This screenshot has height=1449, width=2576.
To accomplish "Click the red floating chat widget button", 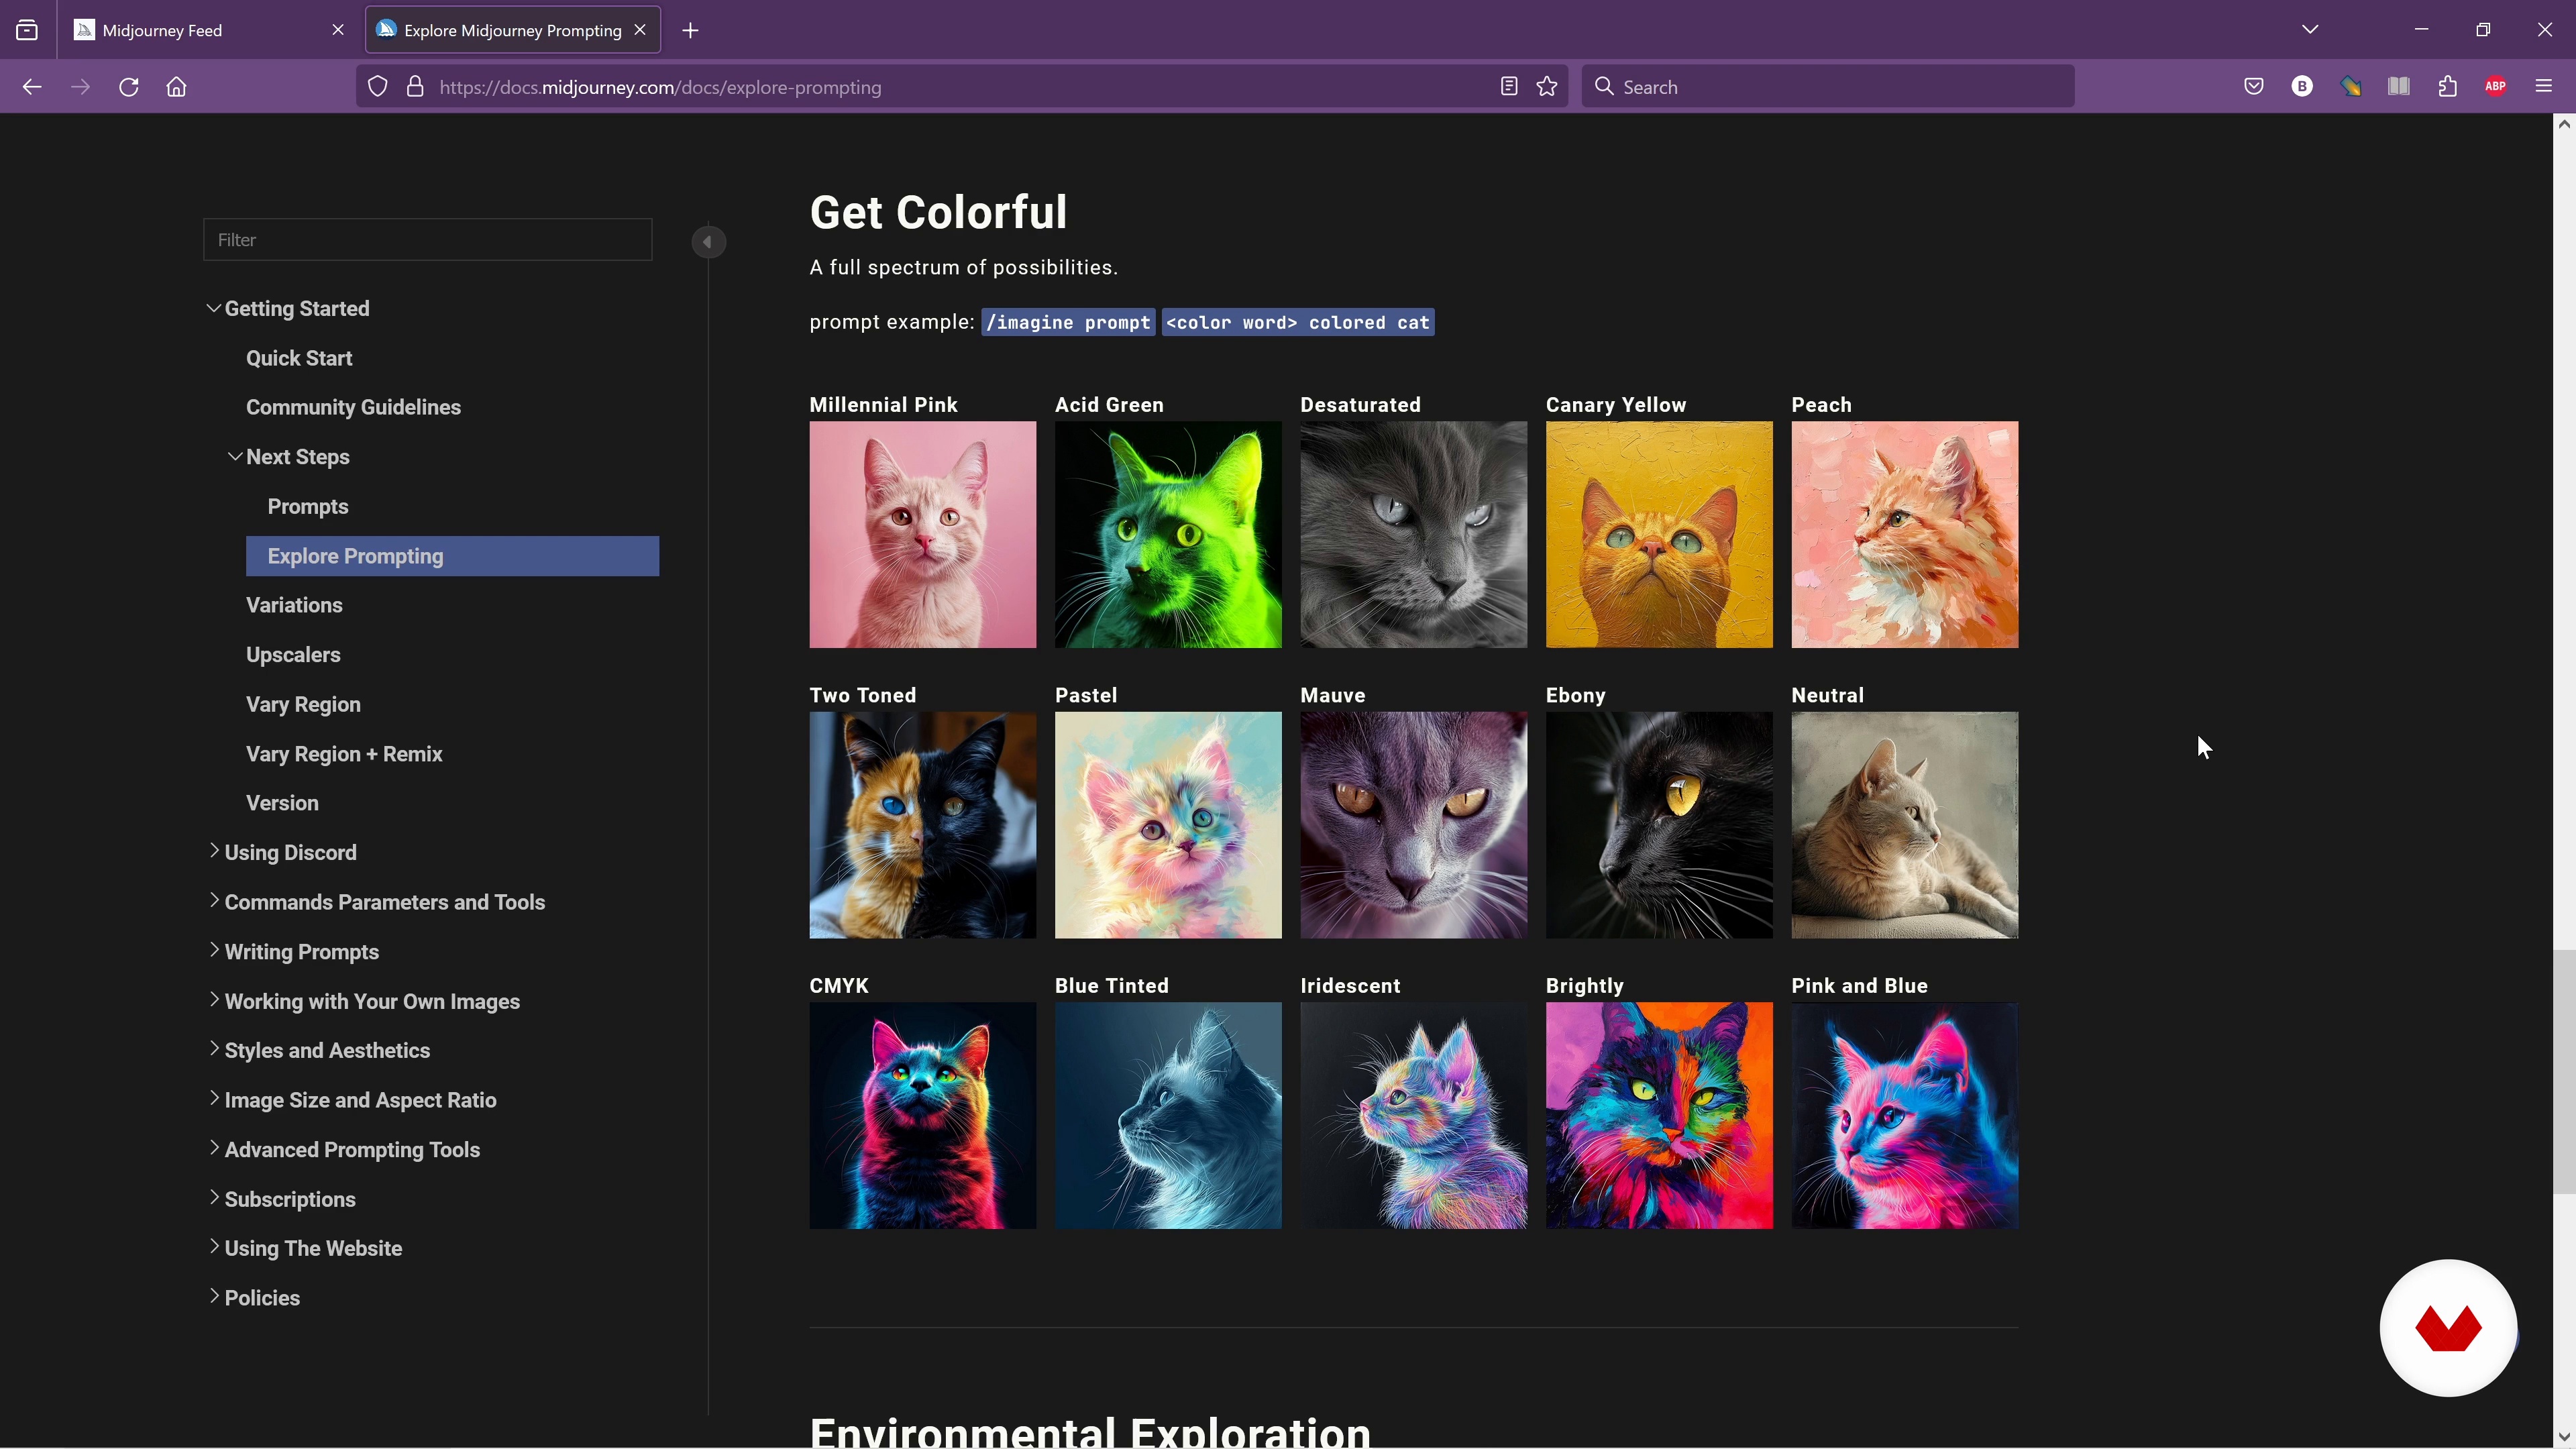I will pyautogui.click(x=2448, y=1328).
